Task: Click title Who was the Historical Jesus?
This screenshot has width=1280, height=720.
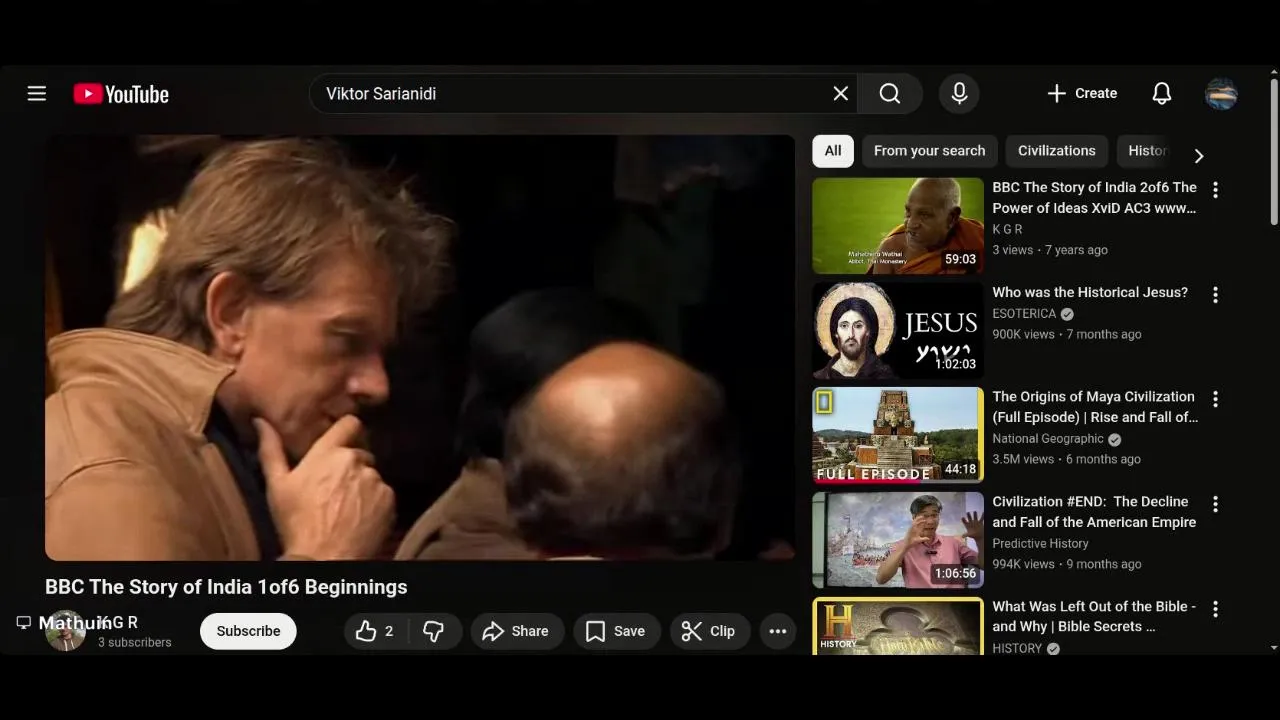Action: click(x=1090, y=292)
